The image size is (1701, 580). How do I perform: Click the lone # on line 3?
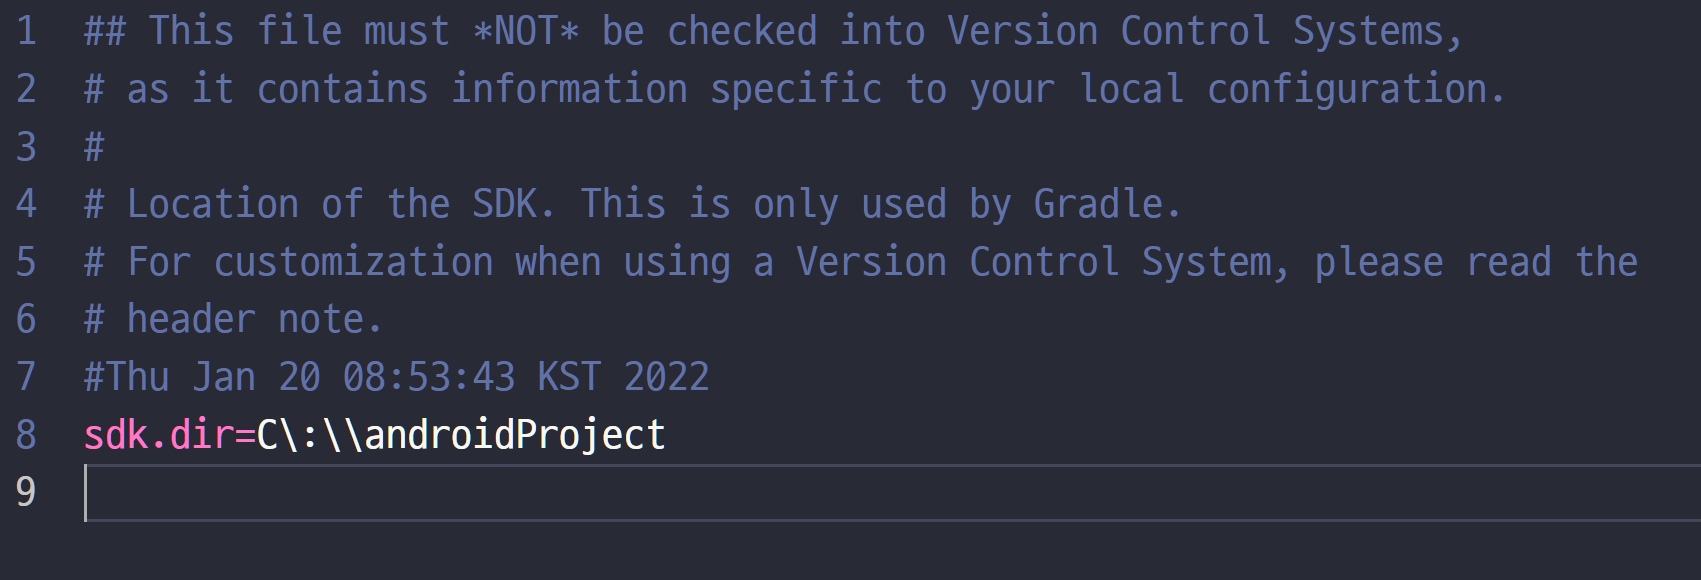click(94, 148)
